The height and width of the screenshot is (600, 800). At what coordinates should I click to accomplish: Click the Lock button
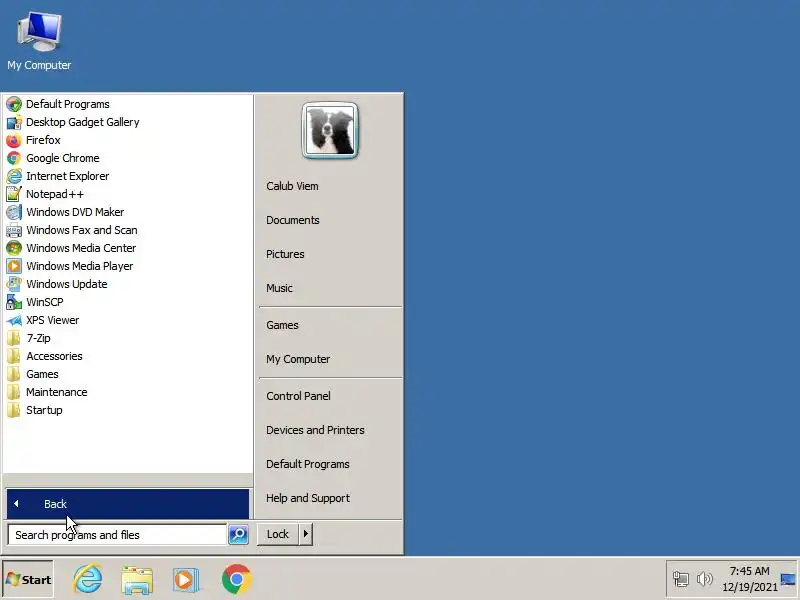tap(278, 534)
